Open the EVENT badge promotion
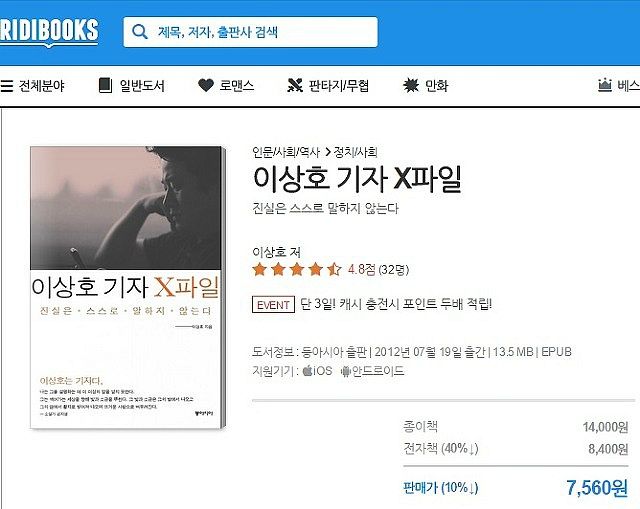This screenshot has height=509, width=640. tap(273, 305)
